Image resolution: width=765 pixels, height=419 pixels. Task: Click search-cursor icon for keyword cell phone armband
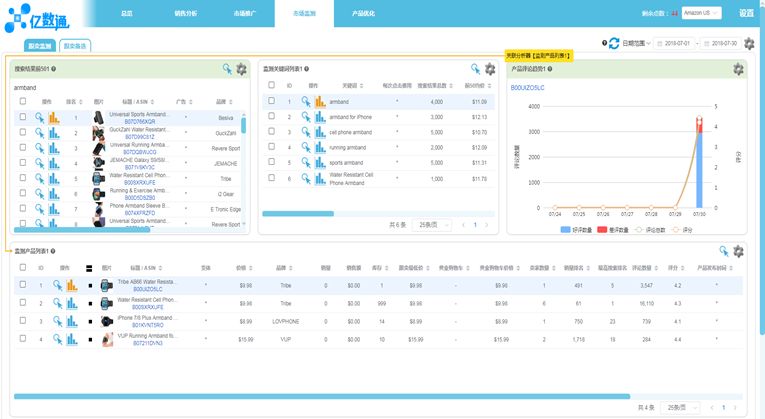coord(306,132)
